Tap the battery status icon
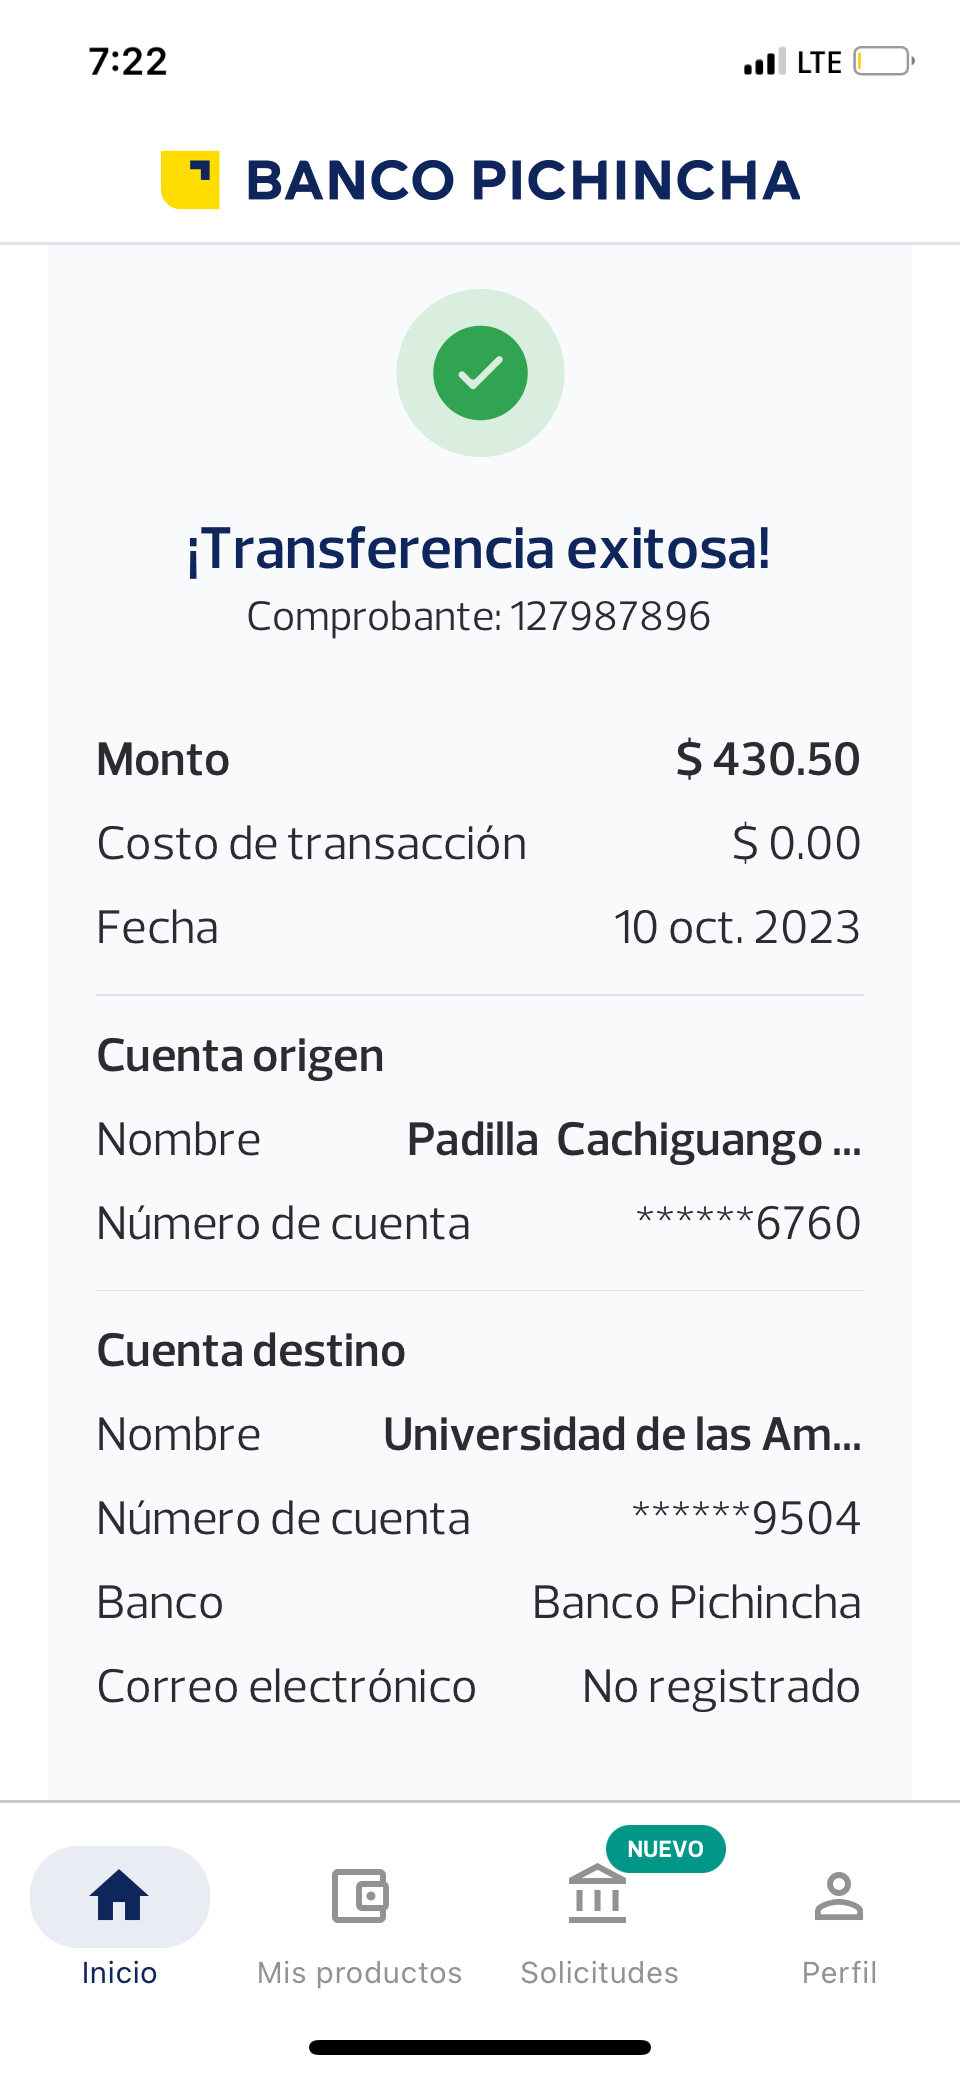Screen dimensions: 960x2079 coord(884,62)
